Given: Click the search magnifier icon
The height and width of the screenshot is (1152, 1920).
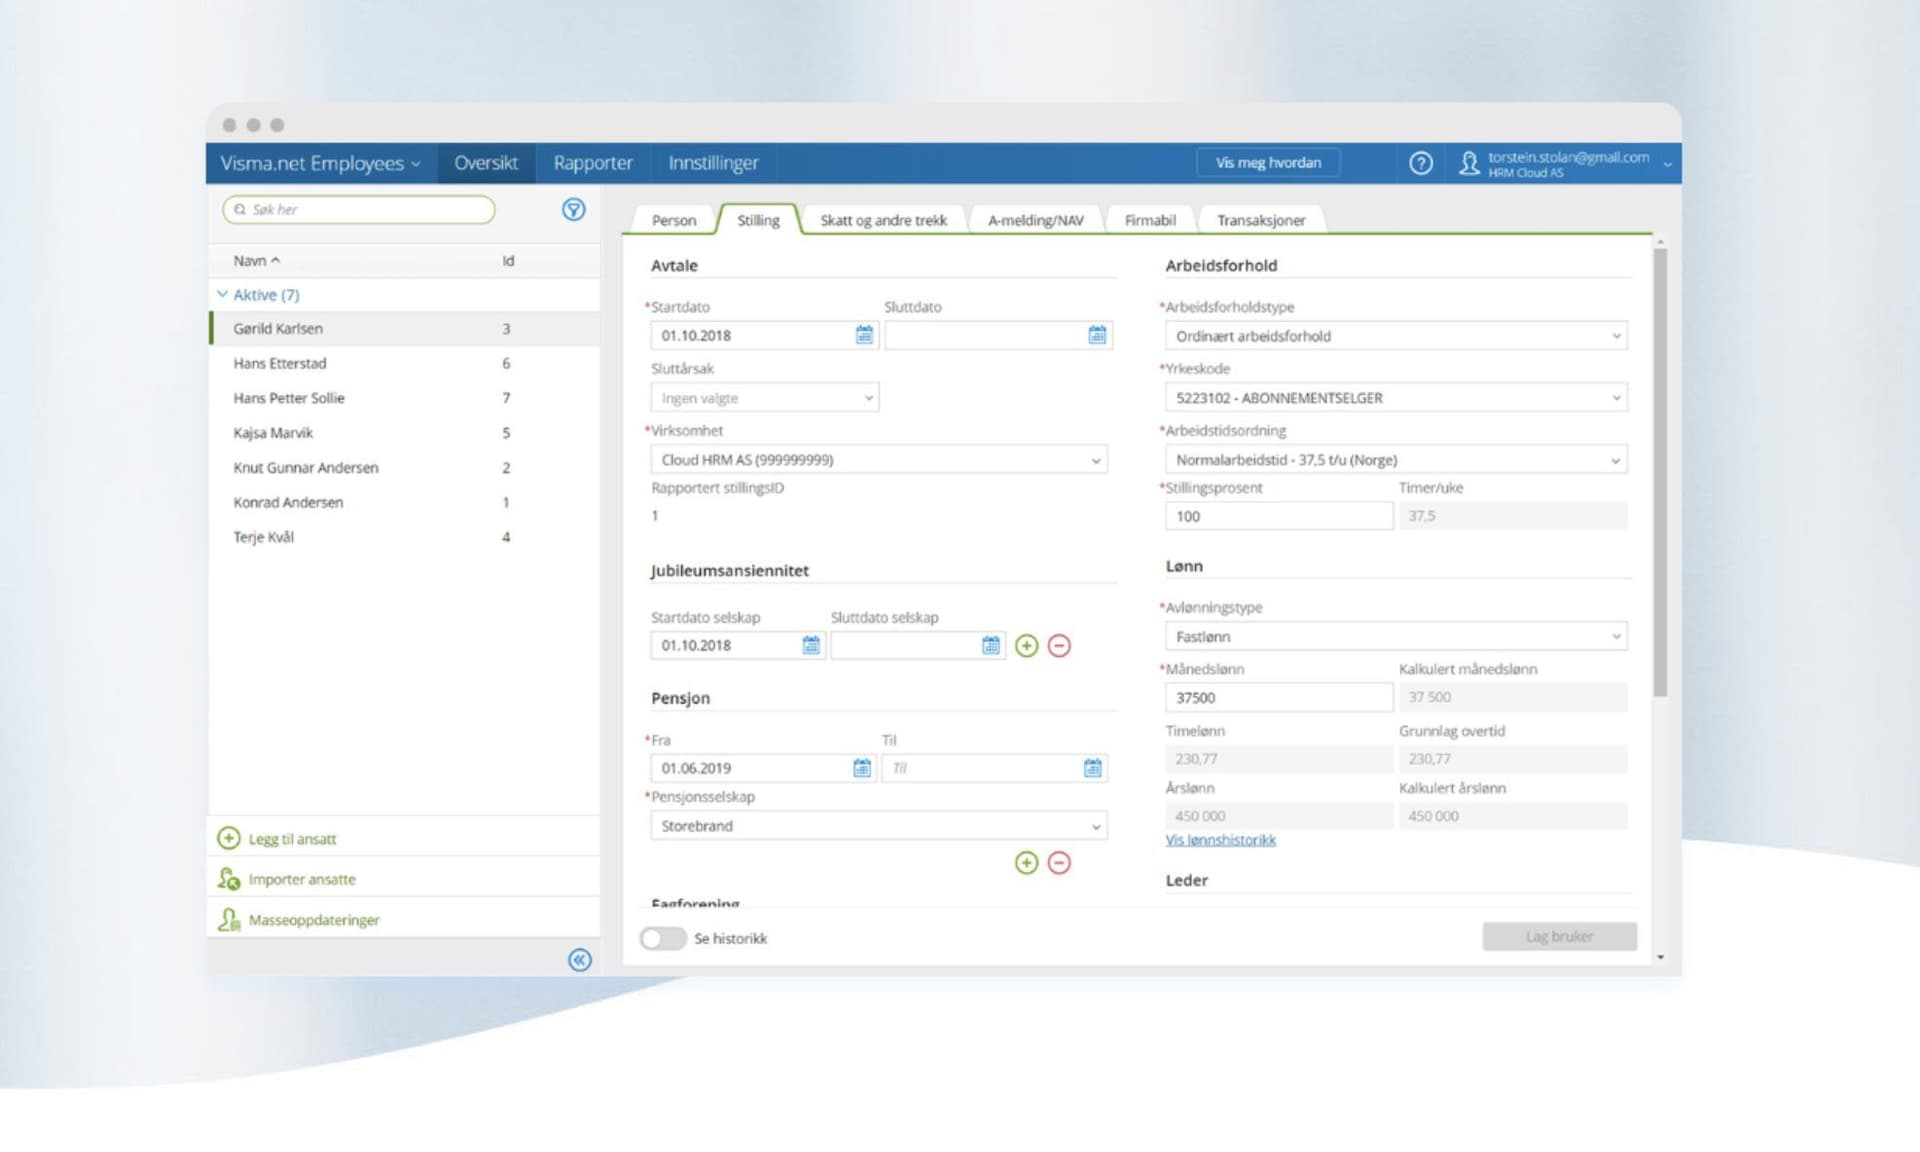Looking at the screenshot, I should click(240, 209).
